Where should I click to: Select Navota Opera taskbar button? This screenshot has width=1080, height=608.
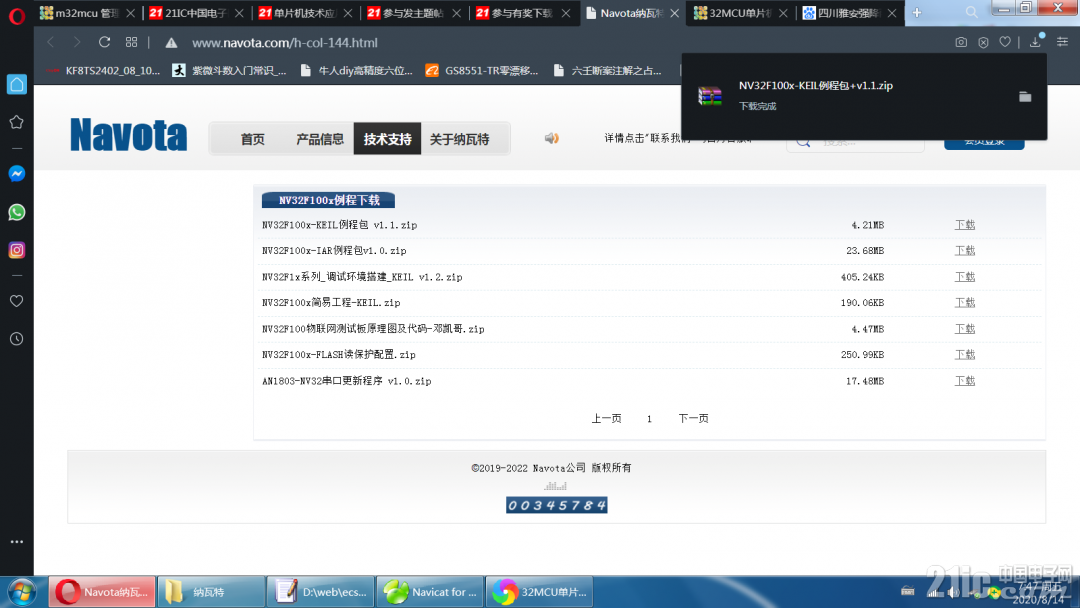102,592
